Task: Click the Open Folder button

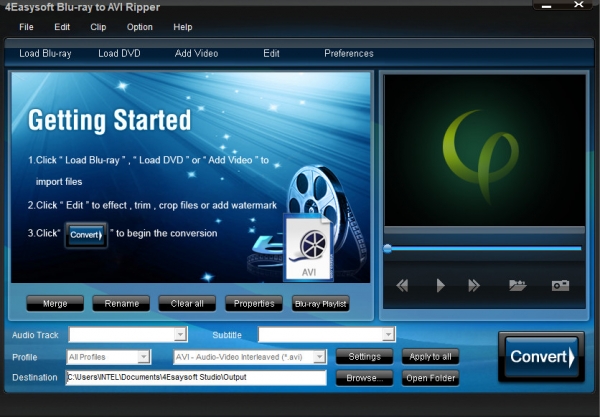Action: point(430,378)
